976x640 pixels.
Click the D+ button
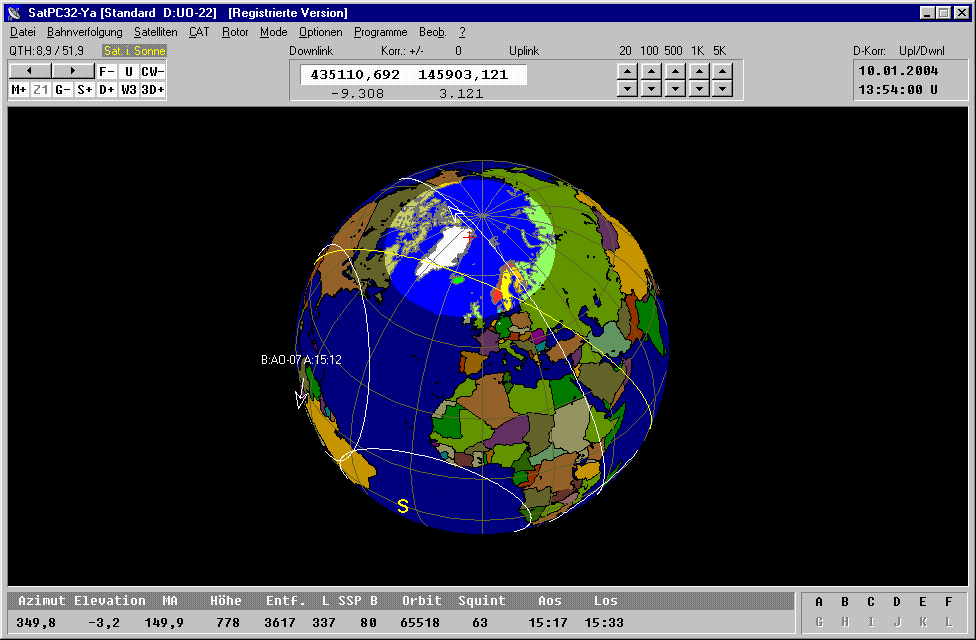pos(107,90)
